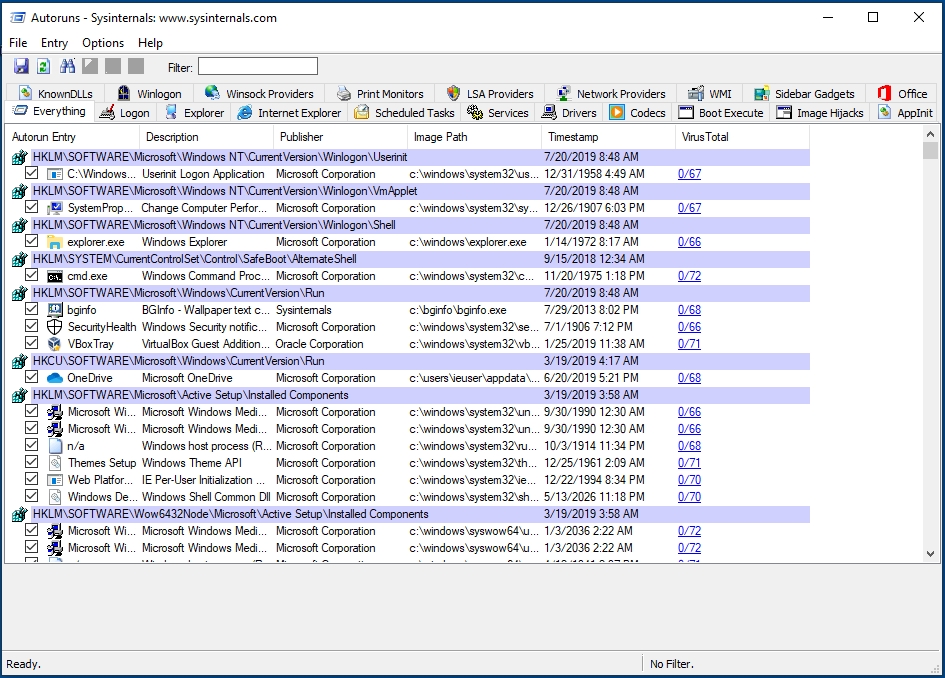
Task: Open the Options menu
Action: pyautogui.click(x=103, y=43)
